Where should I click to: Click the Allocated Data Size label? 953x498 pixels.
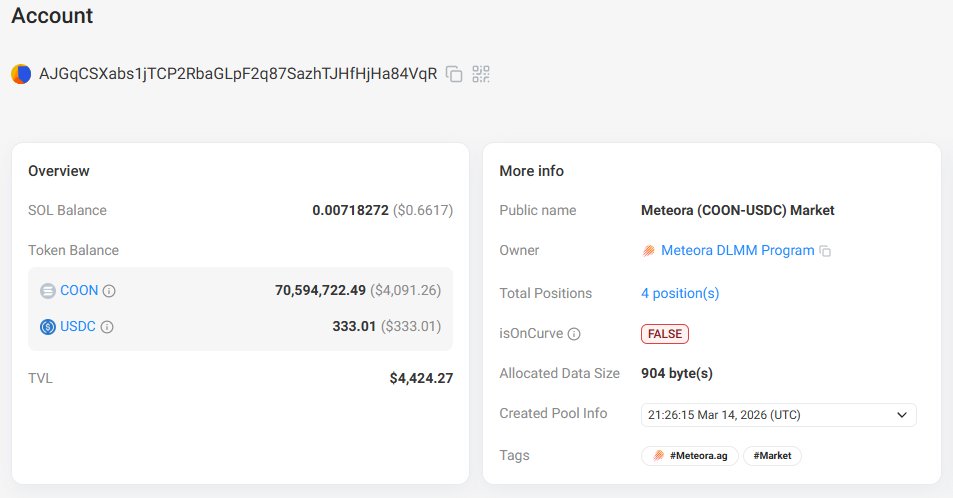pyautogui.click(x=560, y=373)
